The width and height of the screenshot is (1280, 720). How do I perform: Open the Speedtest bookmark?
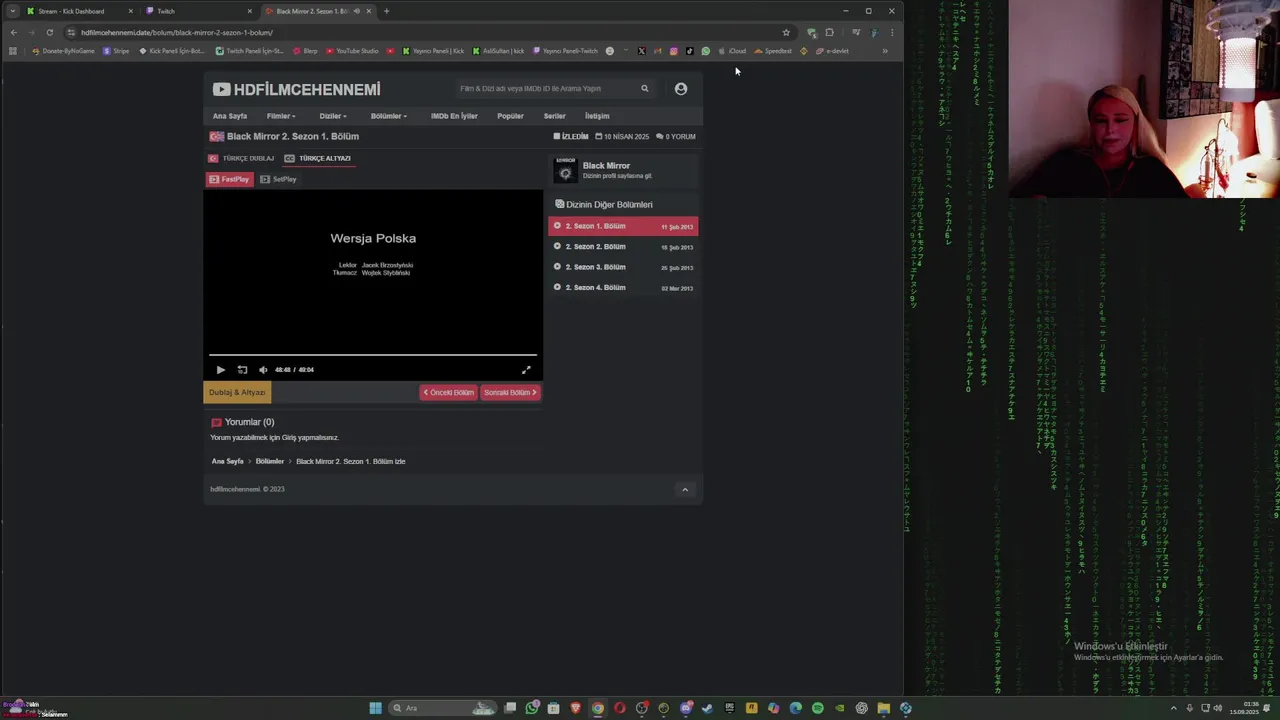point(773,51)
